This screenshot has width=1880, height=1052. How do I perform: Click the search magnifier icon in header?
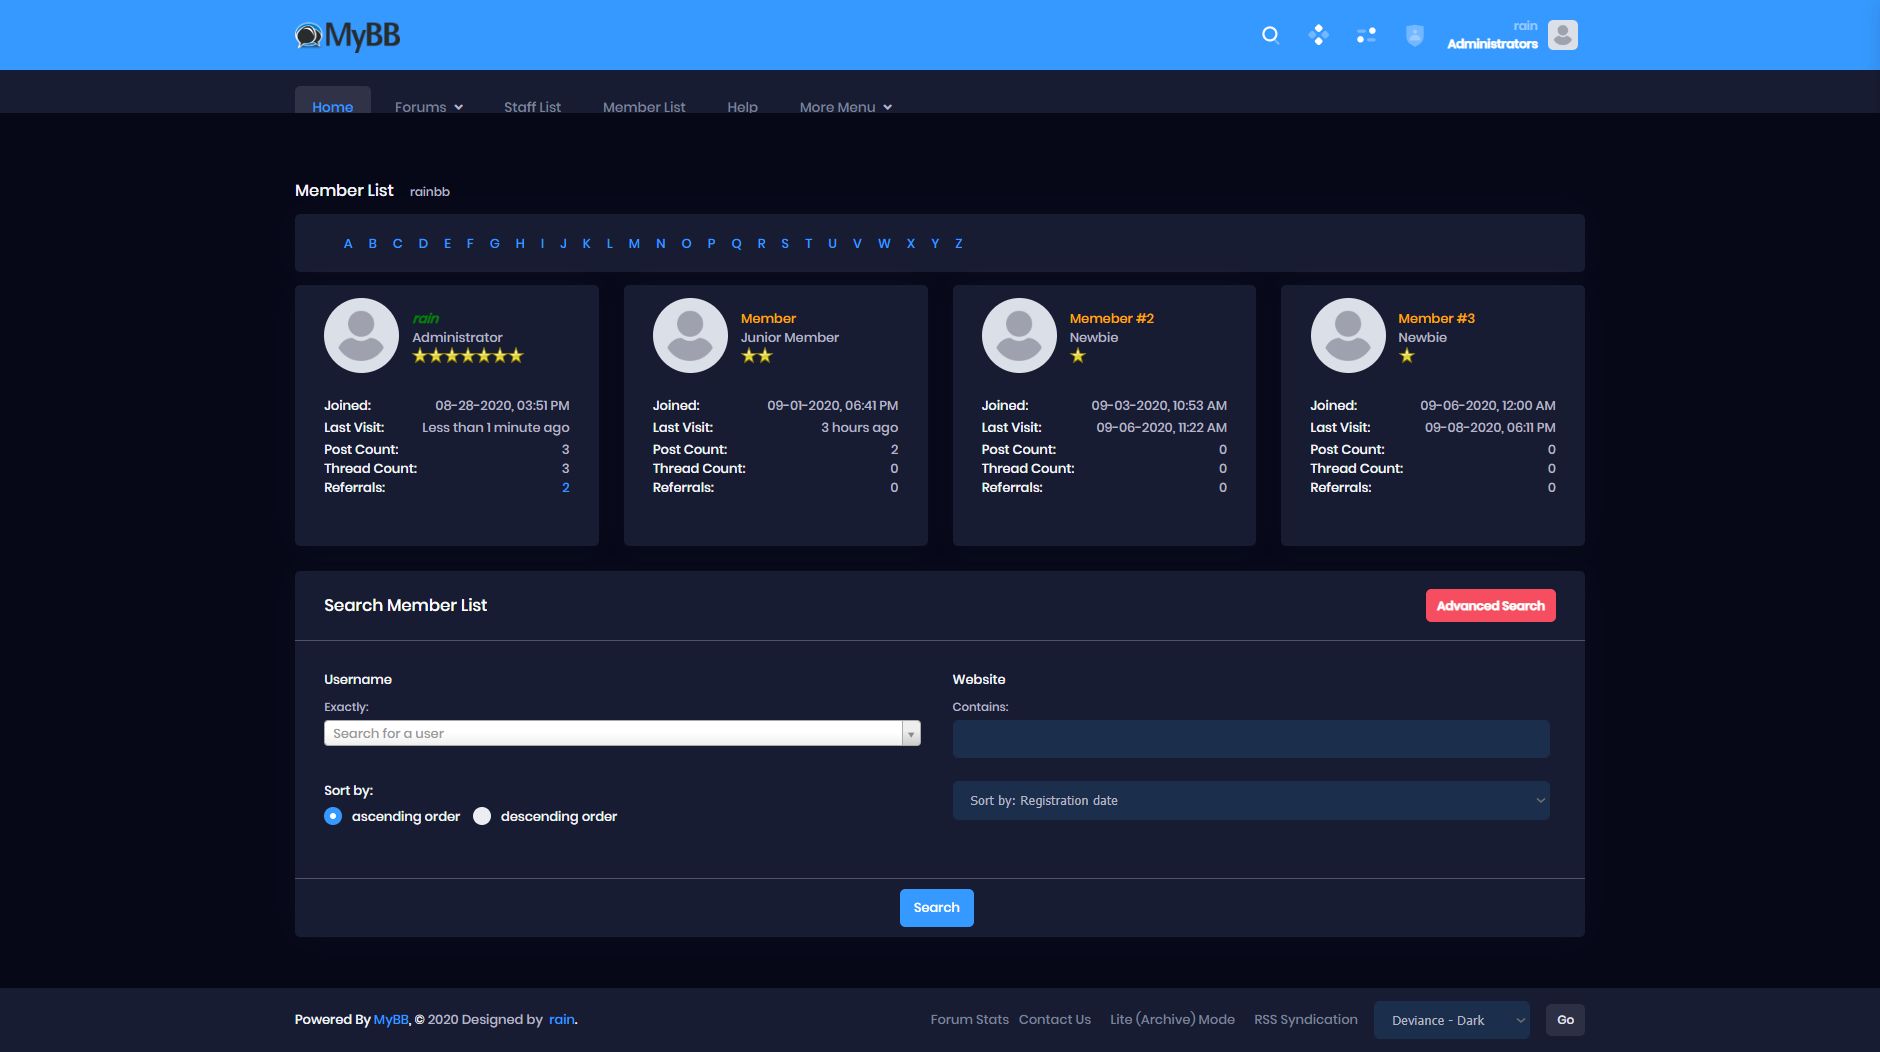(1270, 35)
